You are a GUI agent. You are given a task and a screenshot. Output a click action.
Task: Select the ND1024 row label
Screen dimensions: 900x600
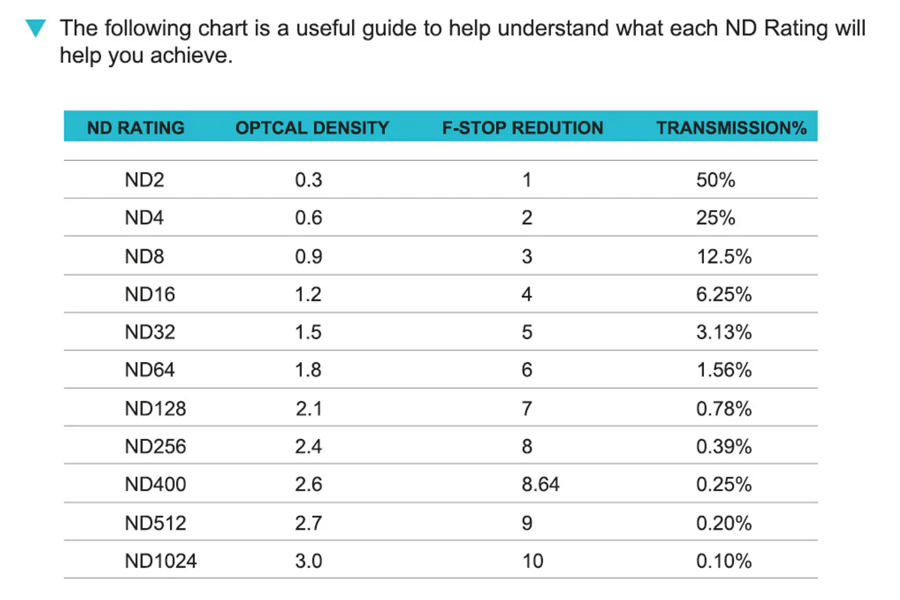[161, 560]
